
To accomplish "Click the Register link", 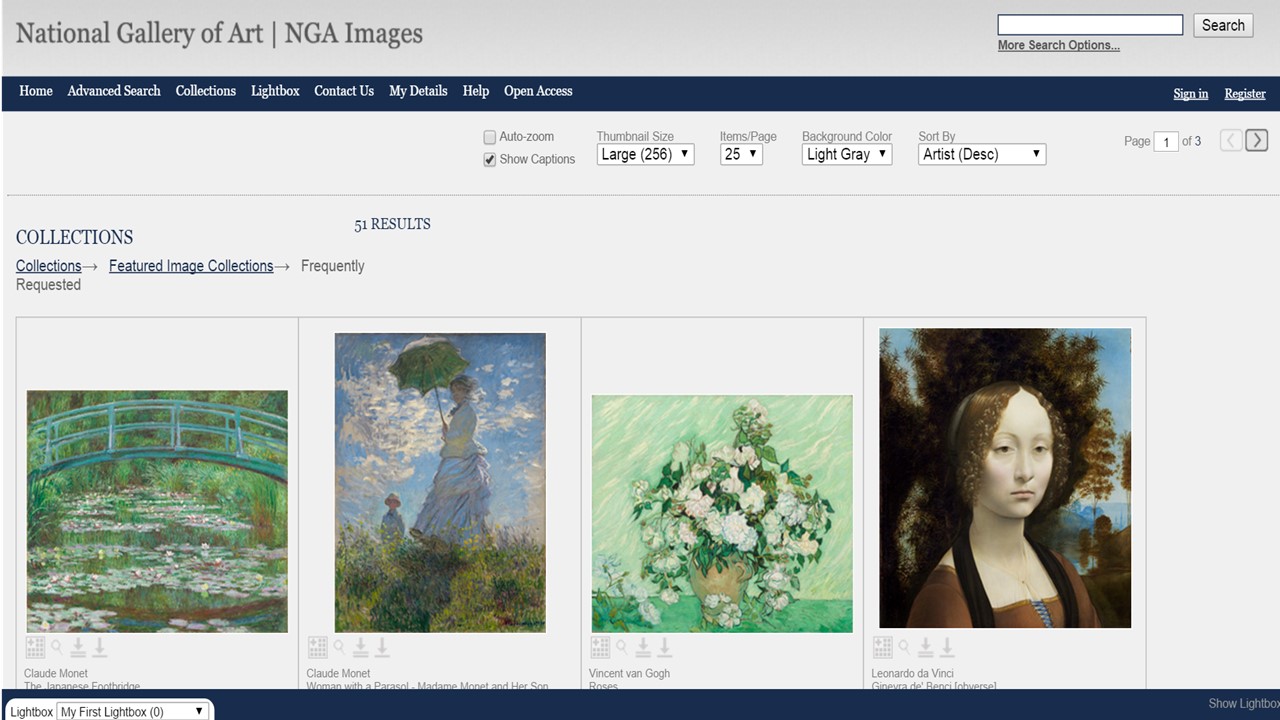I will click(1245, 94).
